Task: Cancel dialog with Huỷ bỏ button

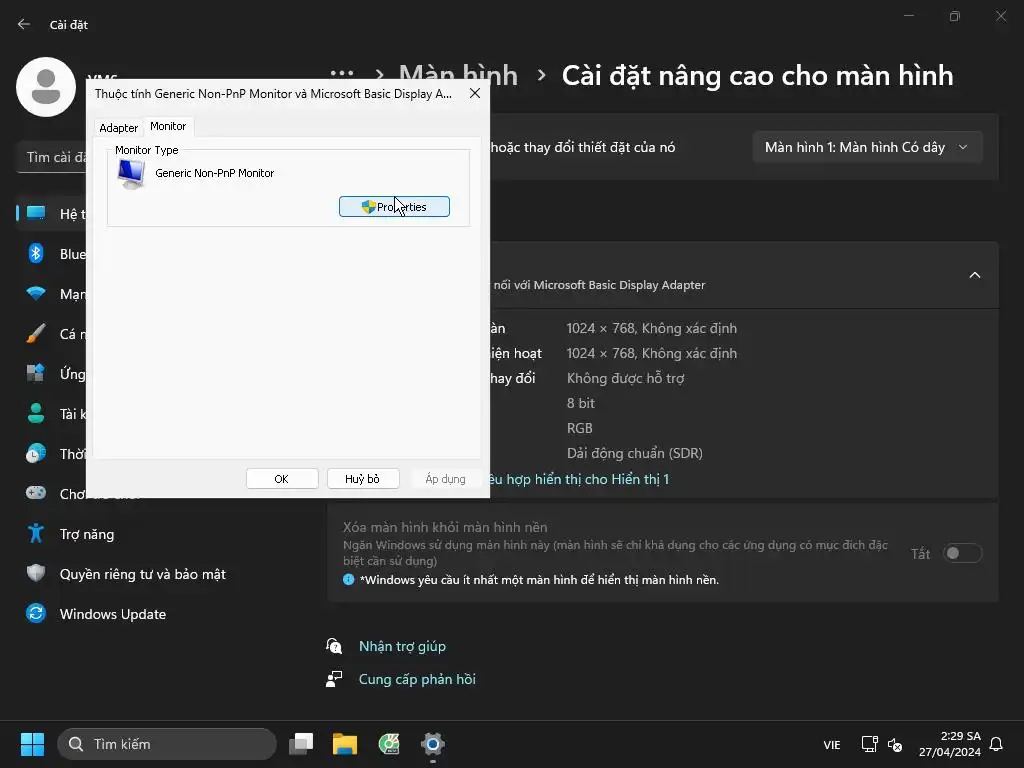Action: point(362,479)
